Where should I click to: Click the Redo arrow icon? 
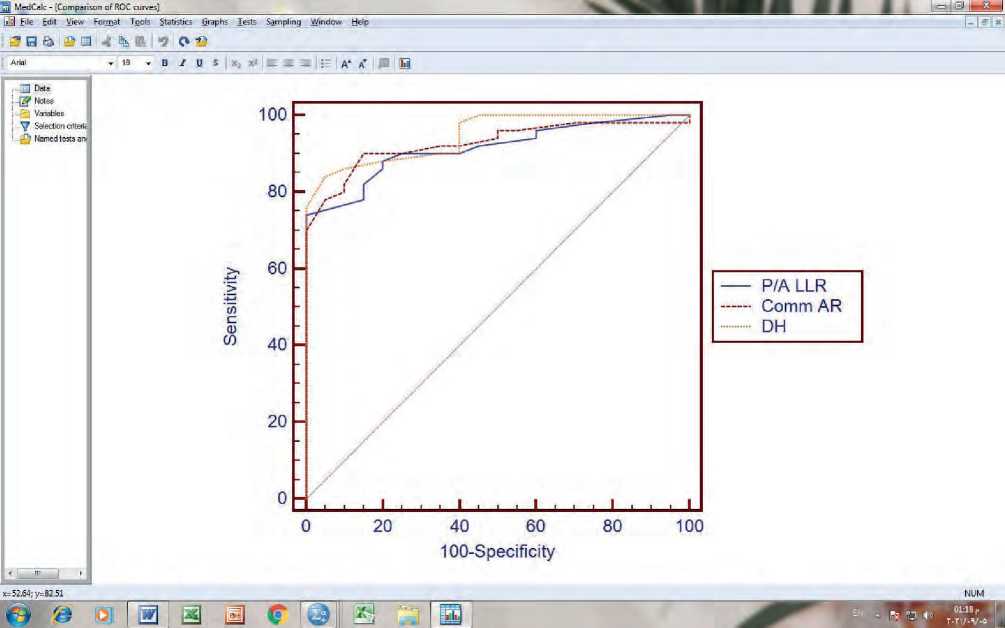tap(183, 42)
